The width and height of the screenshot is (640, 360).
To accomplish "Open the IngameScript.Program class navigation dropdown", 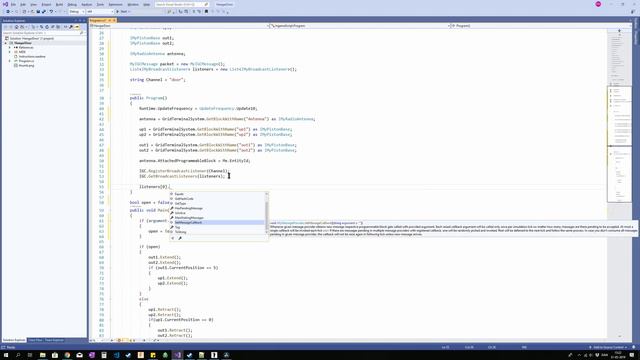I will 358,26.
